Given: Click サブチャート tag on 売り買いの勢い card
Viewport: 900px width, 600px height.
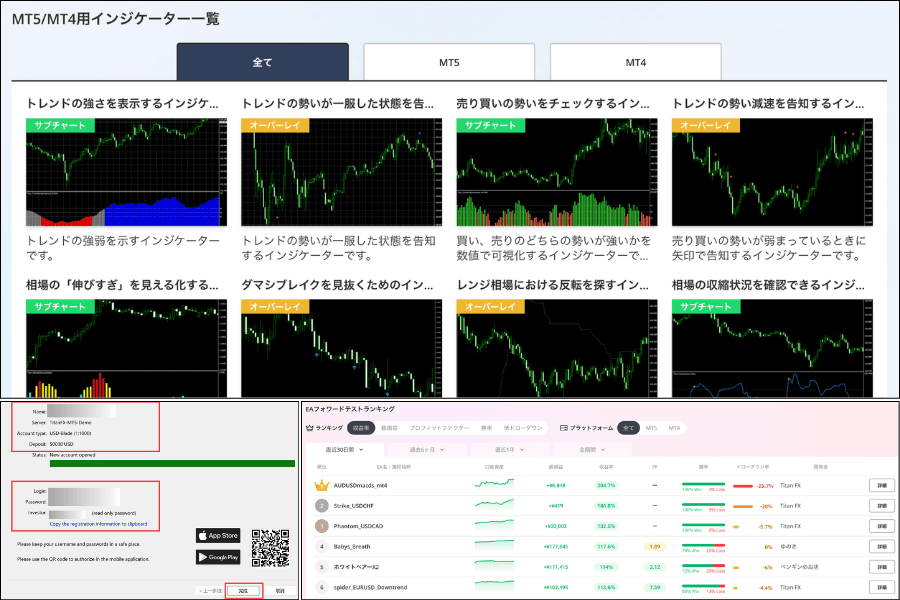Looking at the screenshot, I should [491, 125].
